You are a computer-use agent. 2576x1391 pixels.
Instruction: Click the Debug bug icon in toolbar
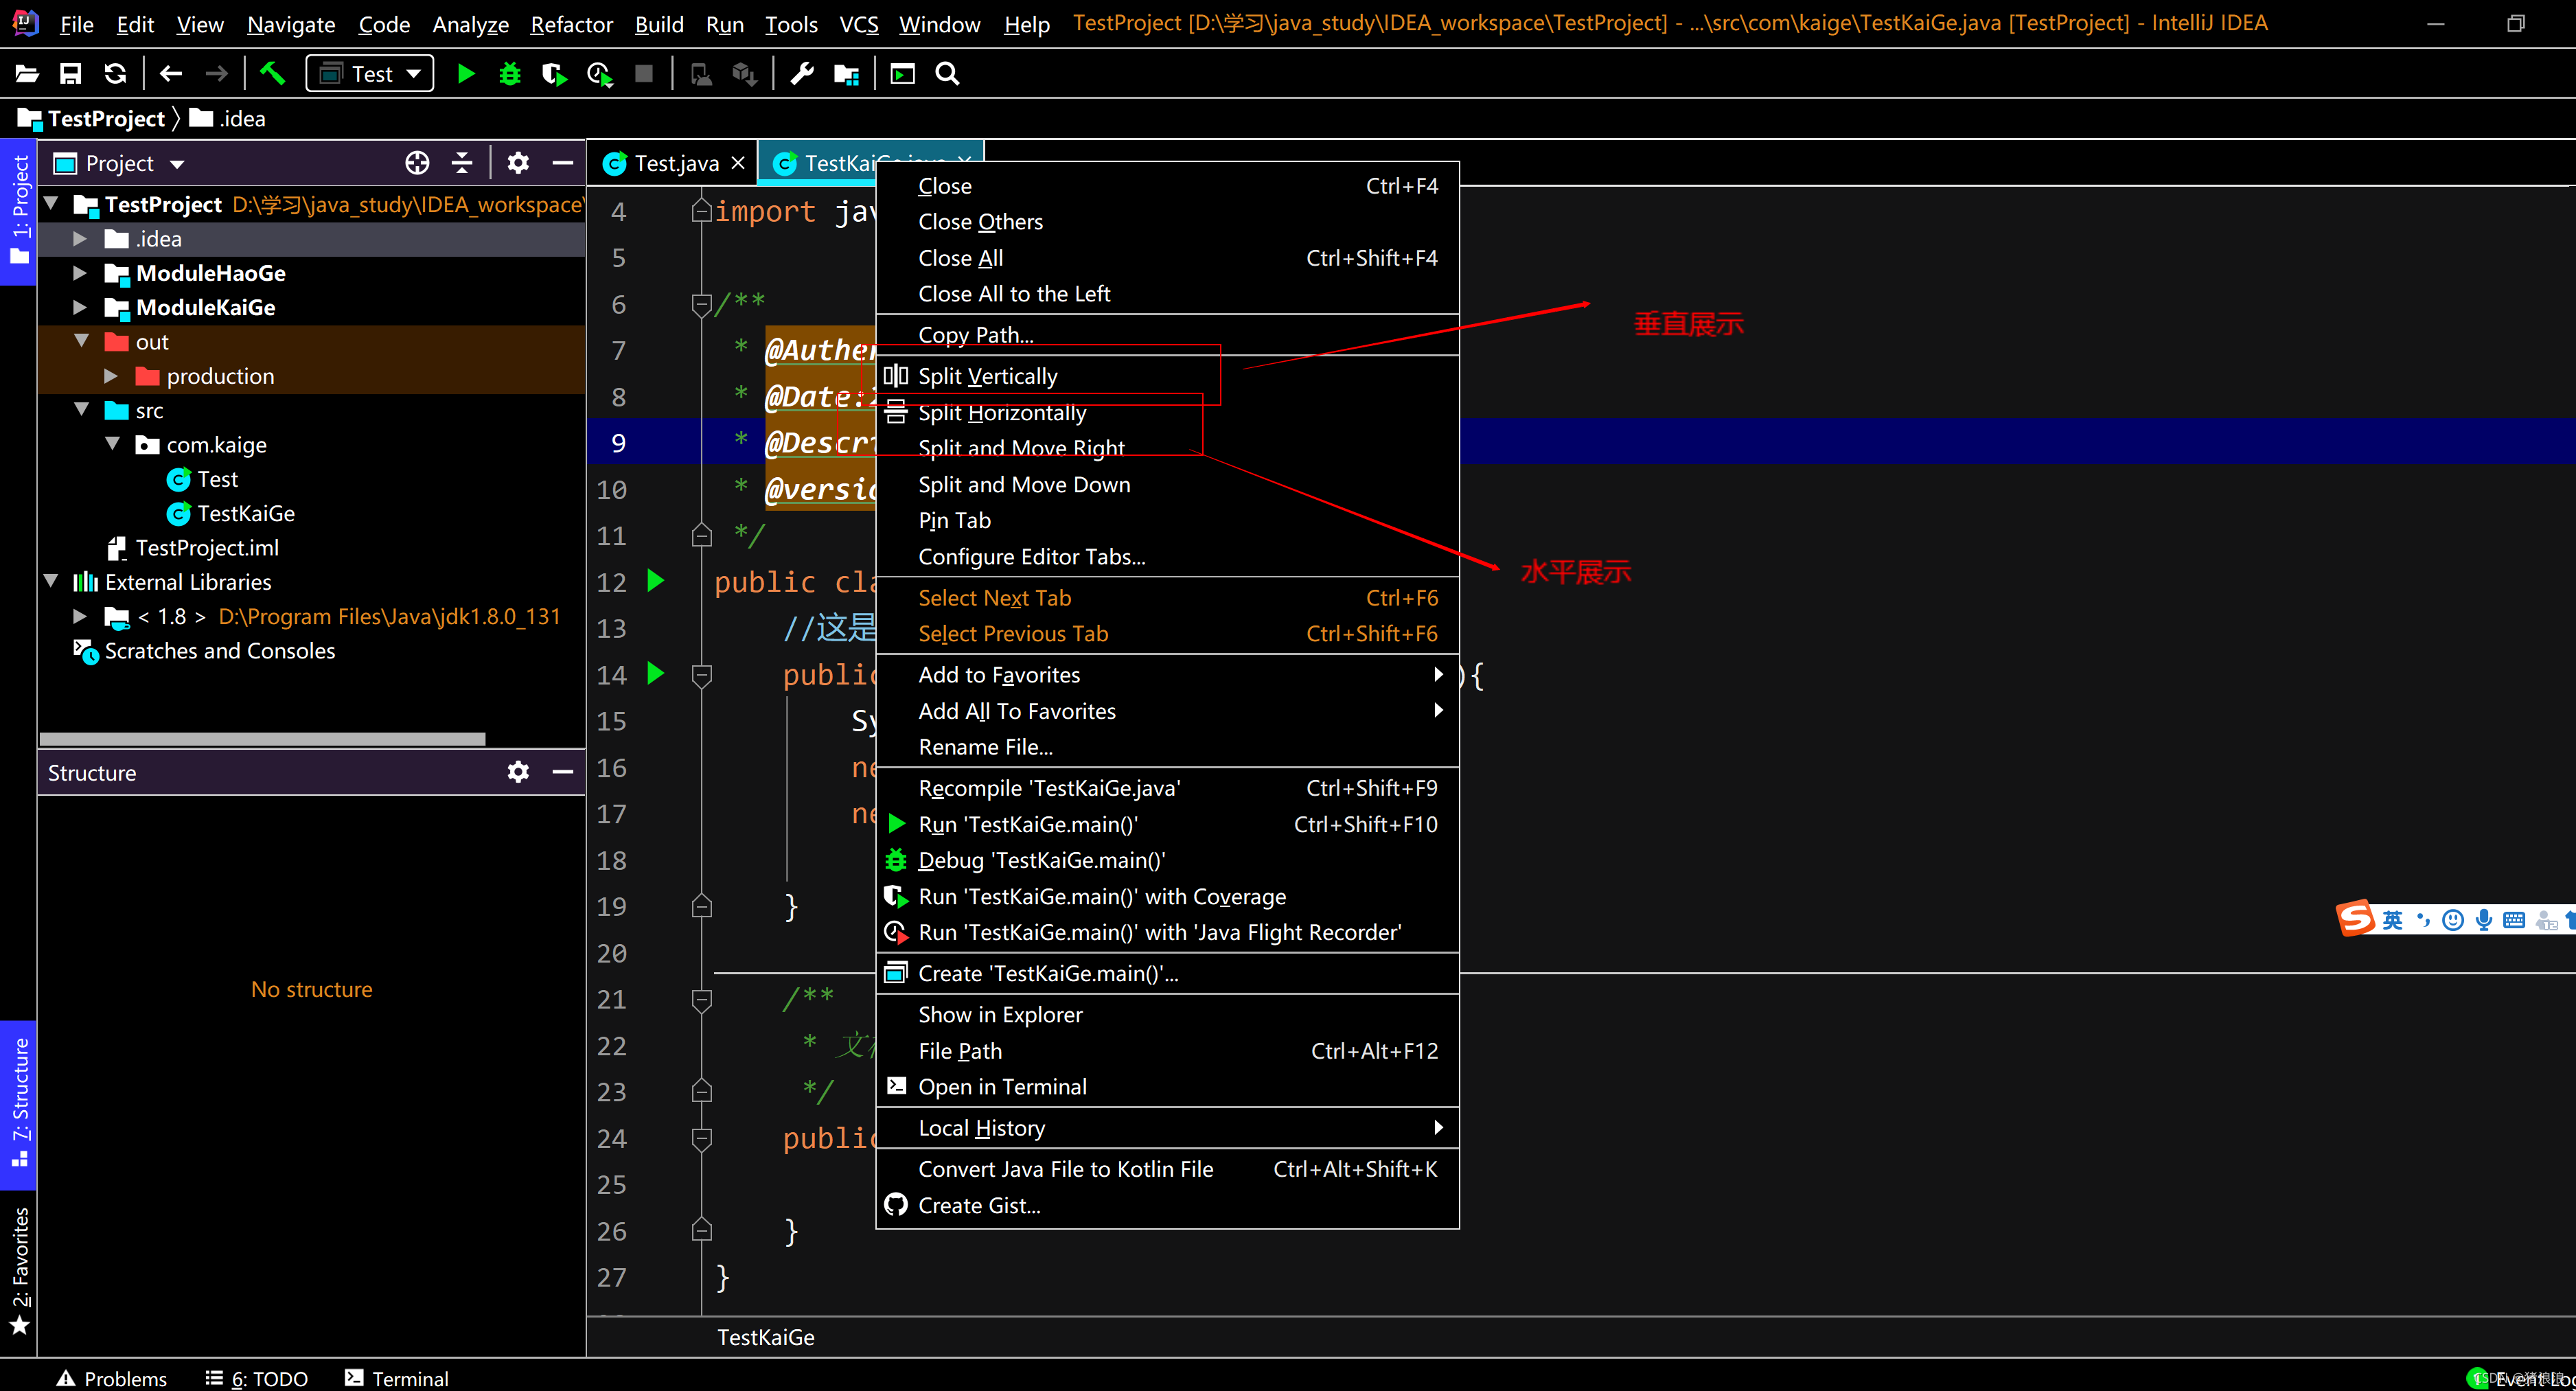tap(510, 74)
